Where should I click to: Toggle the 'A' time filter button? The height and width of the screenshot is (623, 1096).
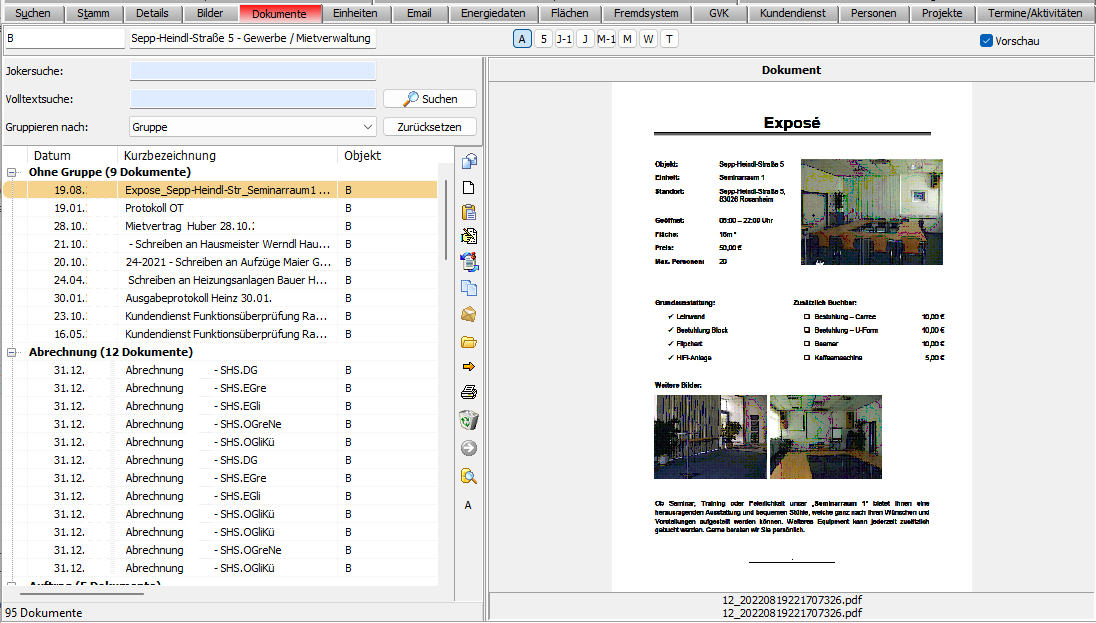522,39
